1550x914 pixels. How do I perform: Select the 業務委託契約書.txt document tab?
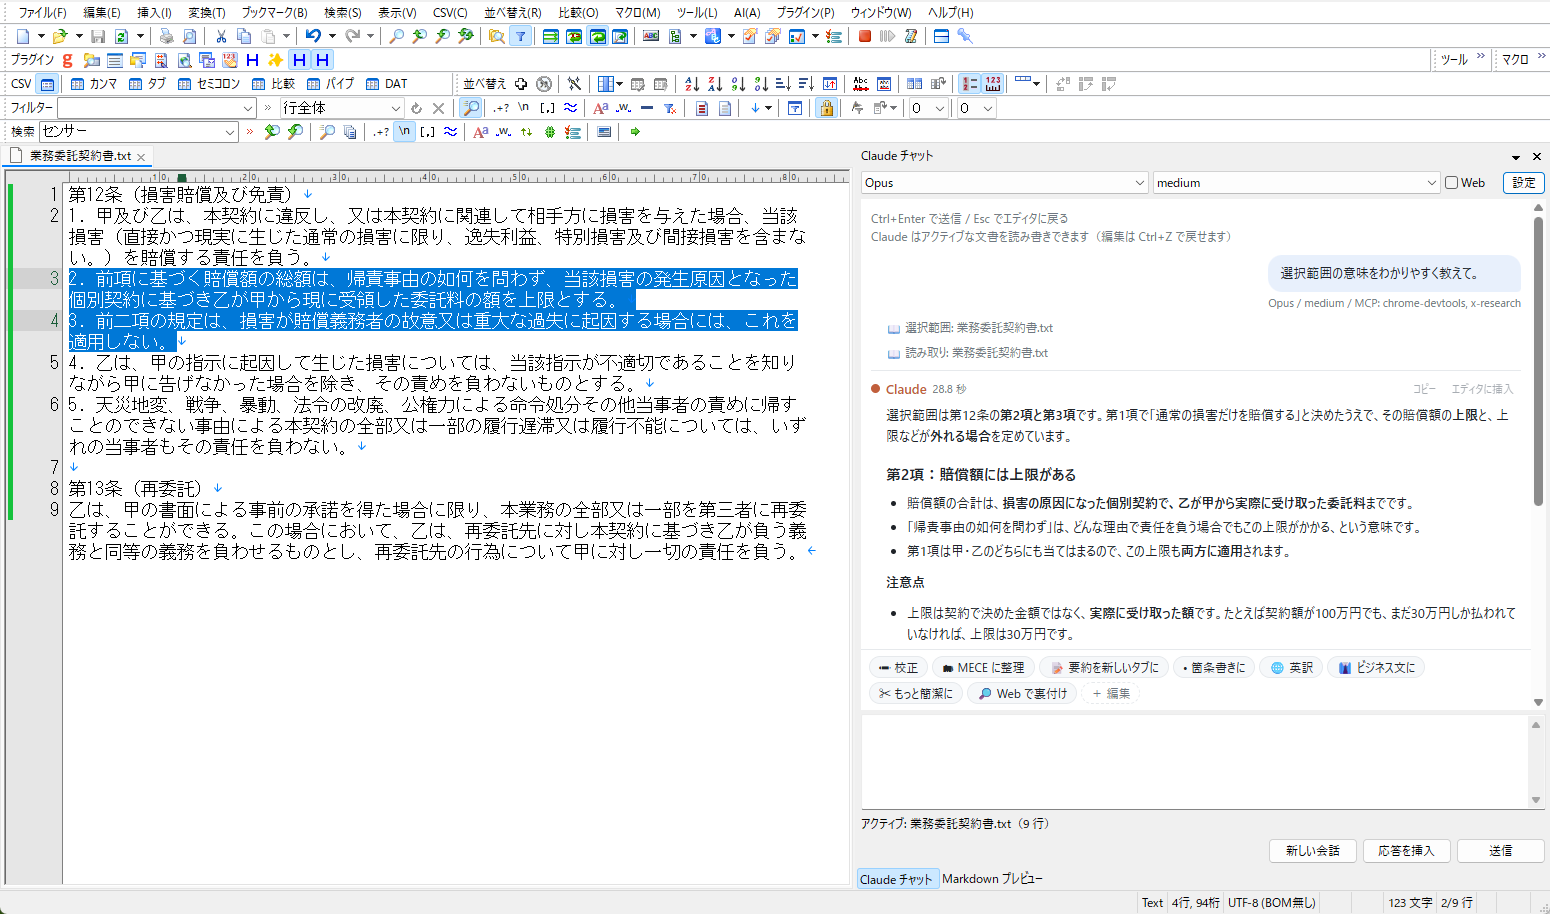click(80, 156)
